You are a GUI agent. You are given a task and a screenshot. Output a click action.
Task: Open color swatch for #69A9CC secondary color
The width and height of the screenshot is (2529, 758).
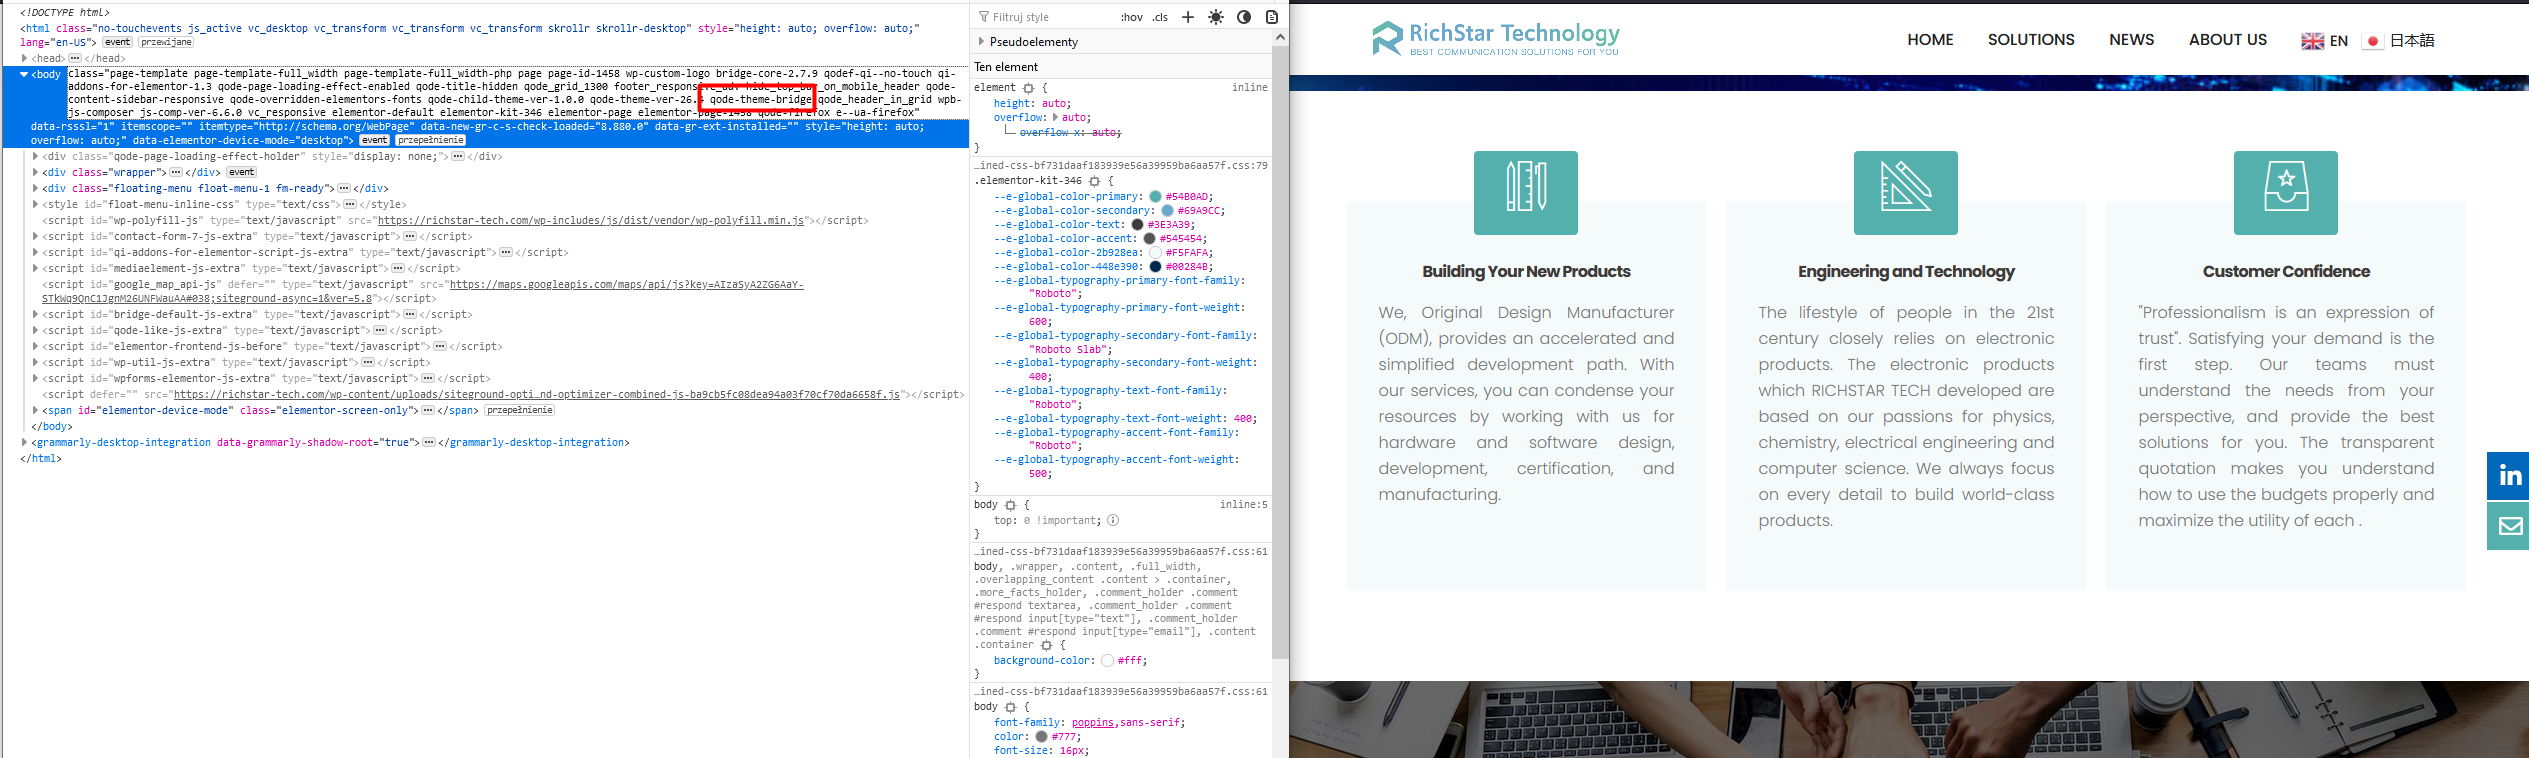1167,211
